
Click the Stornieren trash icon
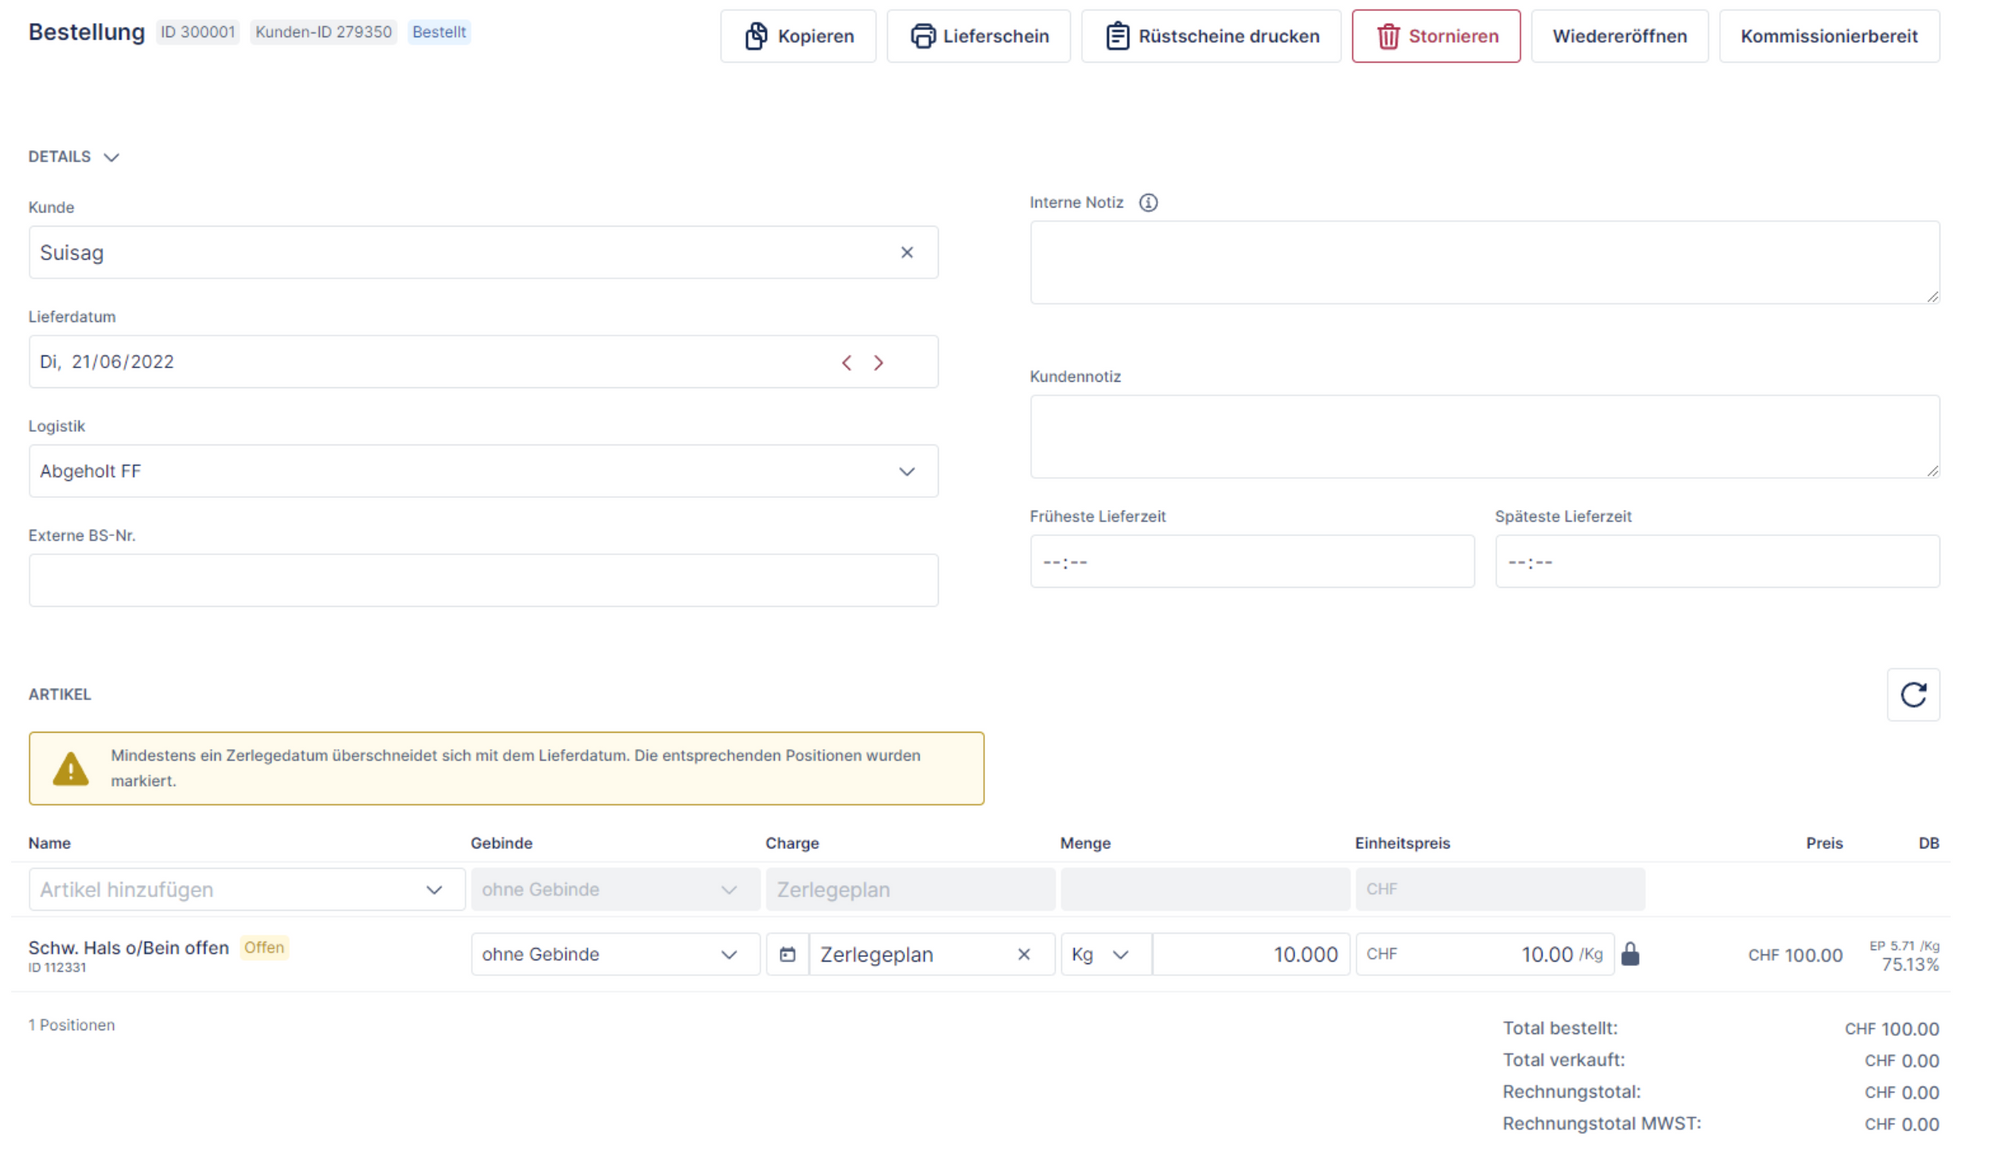(1388, 36)
